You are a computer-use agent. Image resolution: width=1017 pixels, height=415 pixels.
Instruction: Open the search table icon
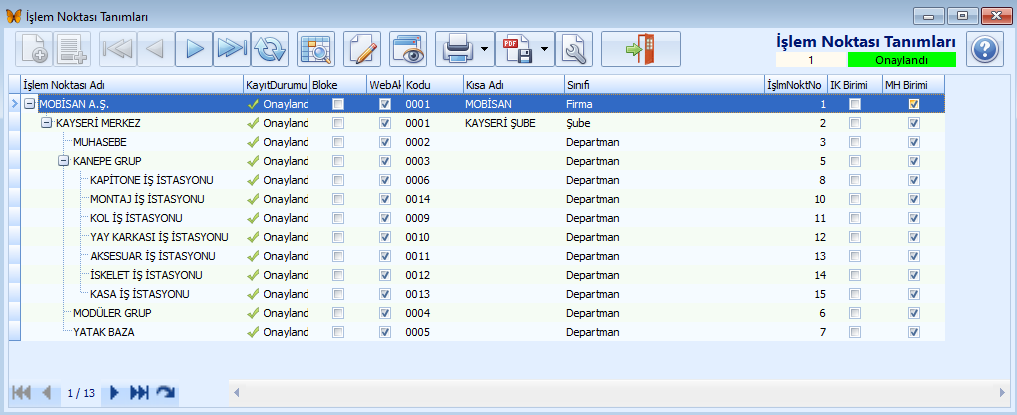pos(316,49)
